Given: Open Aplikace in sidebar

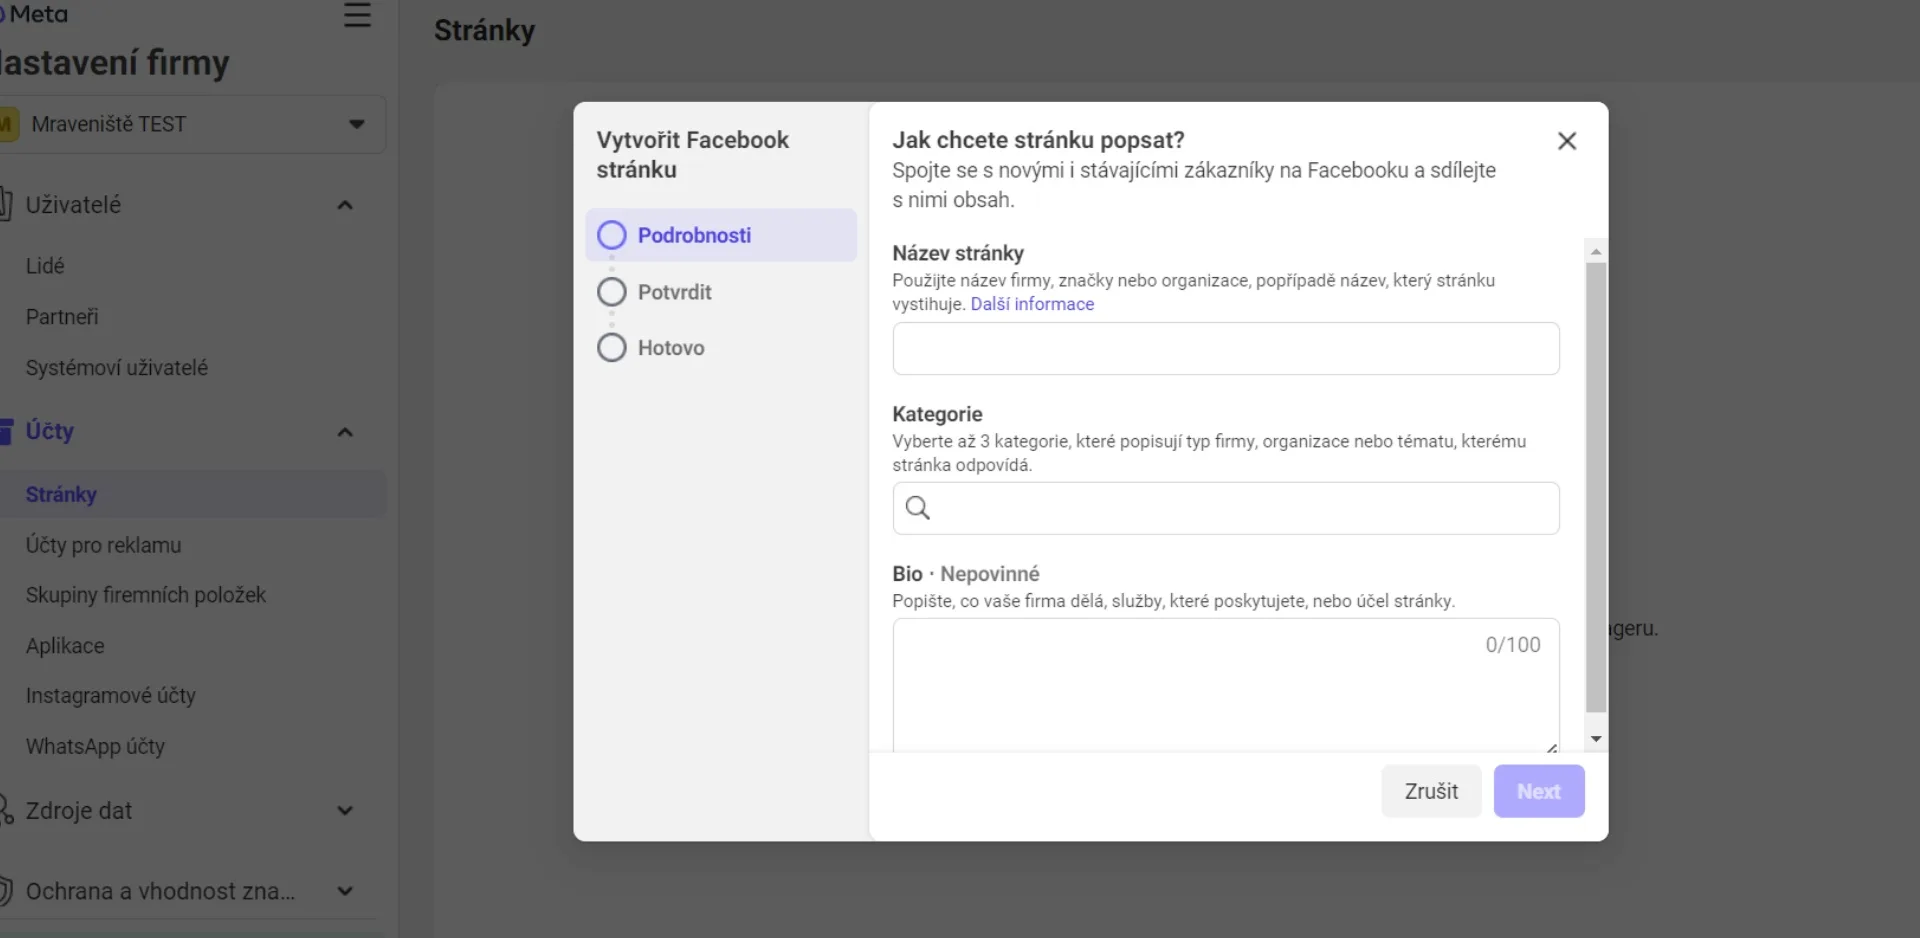Looking at the screenshot, I should click(65, 646).
